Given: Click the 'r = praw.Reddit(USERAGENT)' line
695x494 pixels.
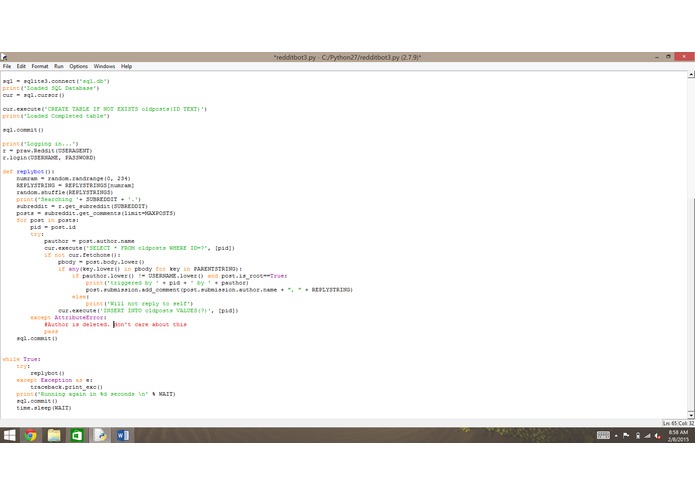Looking at the screenshot, I should point(47,151).
